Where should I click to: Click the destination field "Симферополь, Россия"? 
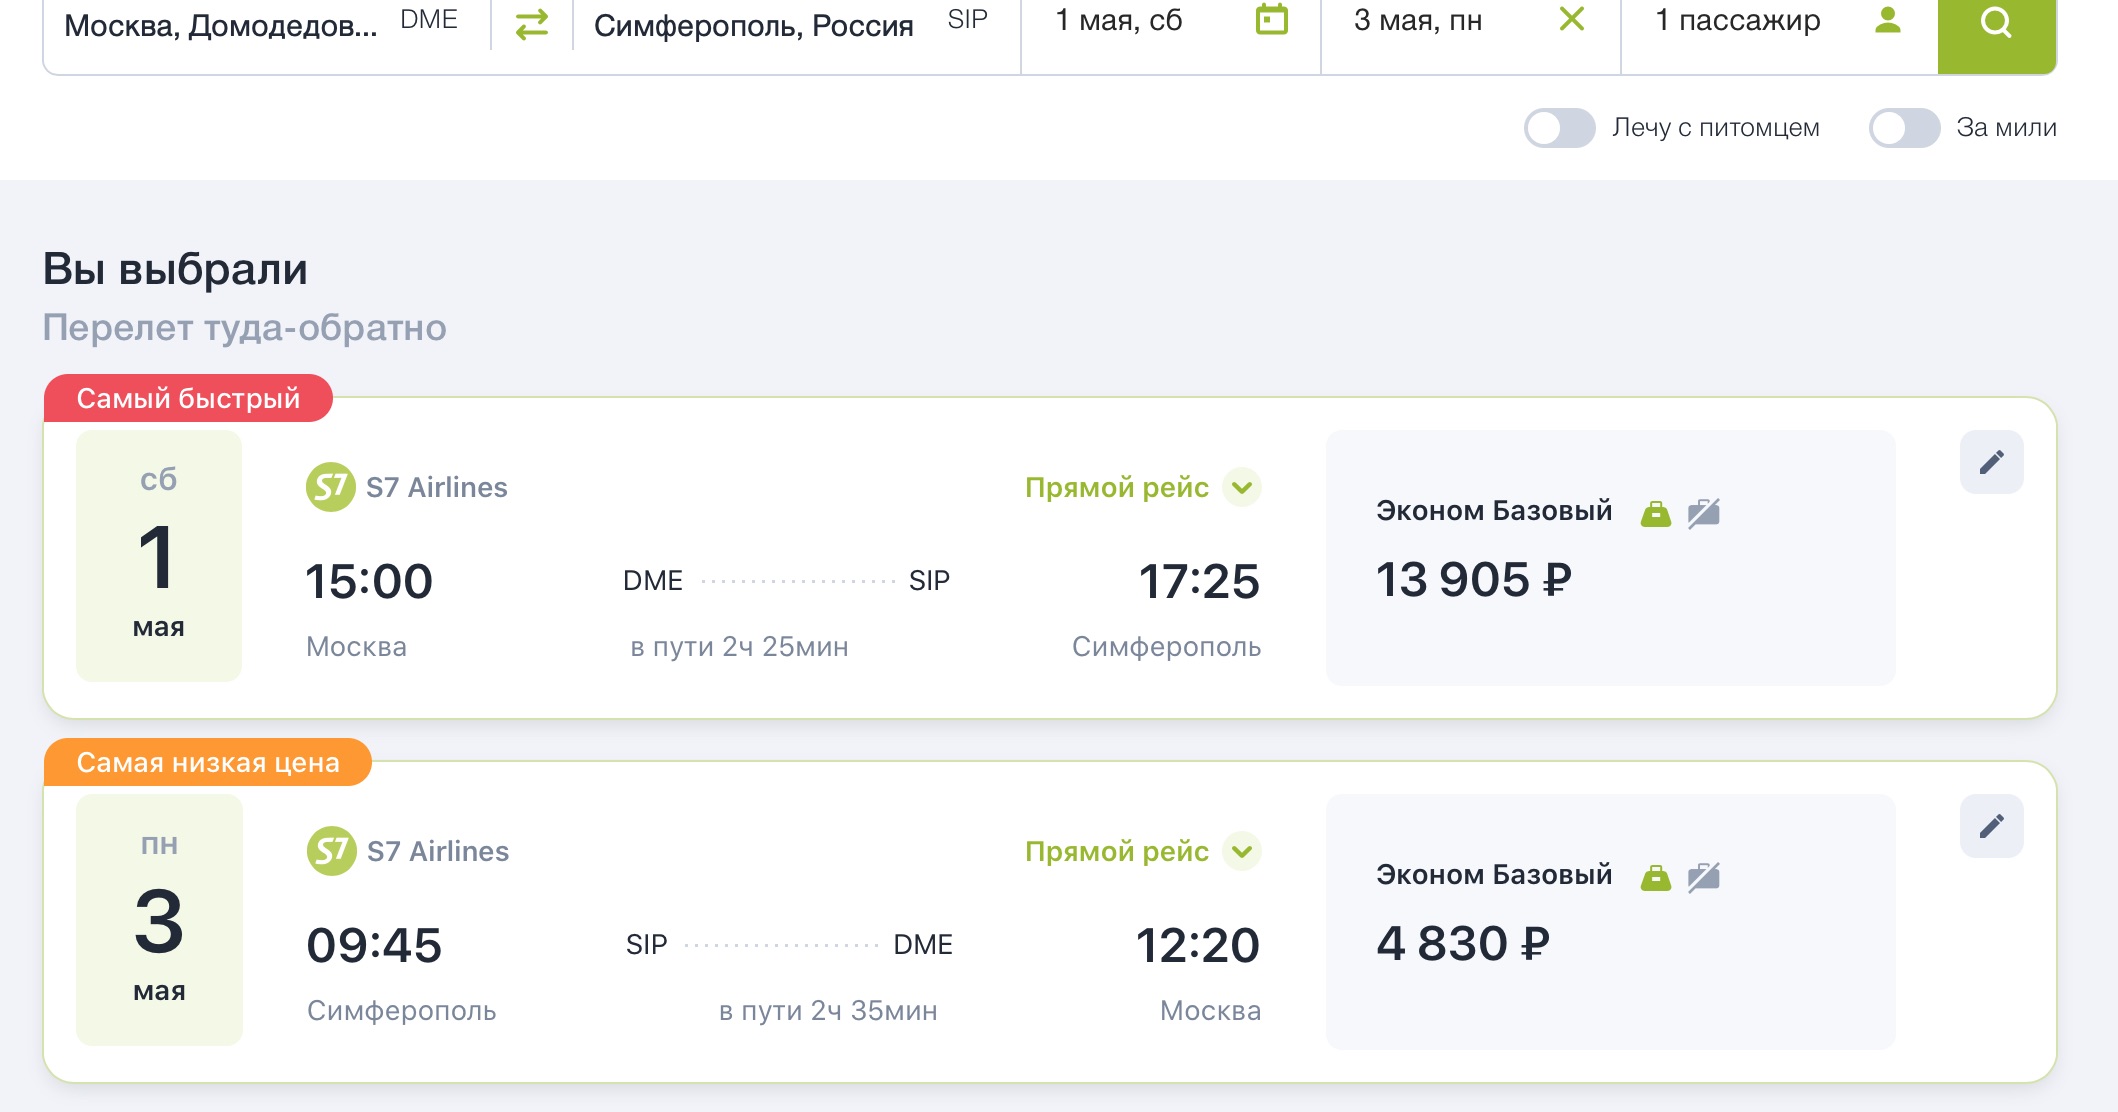[x=754, y=25]
